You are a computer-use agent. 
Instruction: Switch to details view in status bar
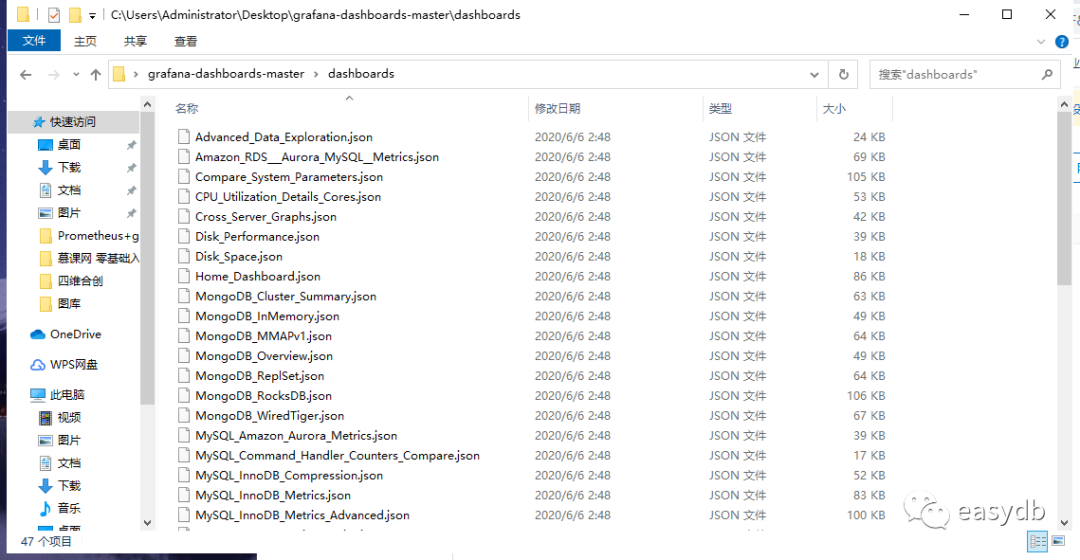tap(1039, 541)
